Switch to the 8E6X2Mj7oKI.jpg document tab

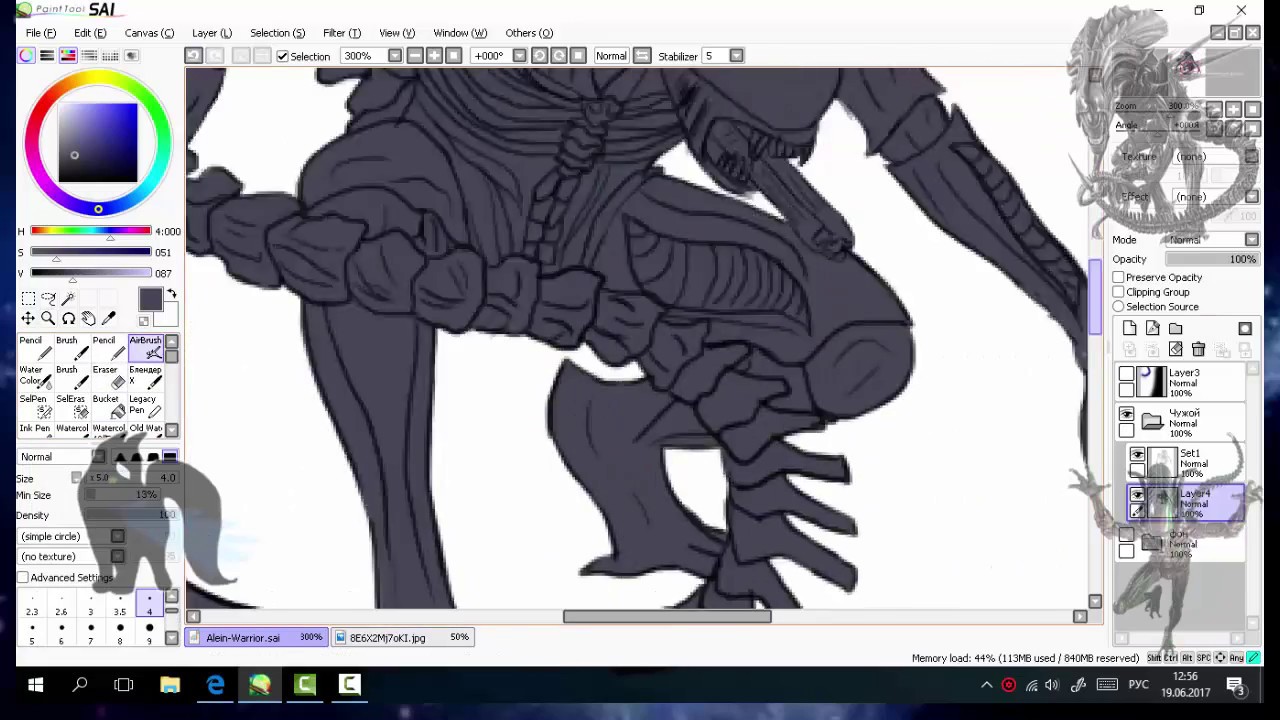(403, 638)
